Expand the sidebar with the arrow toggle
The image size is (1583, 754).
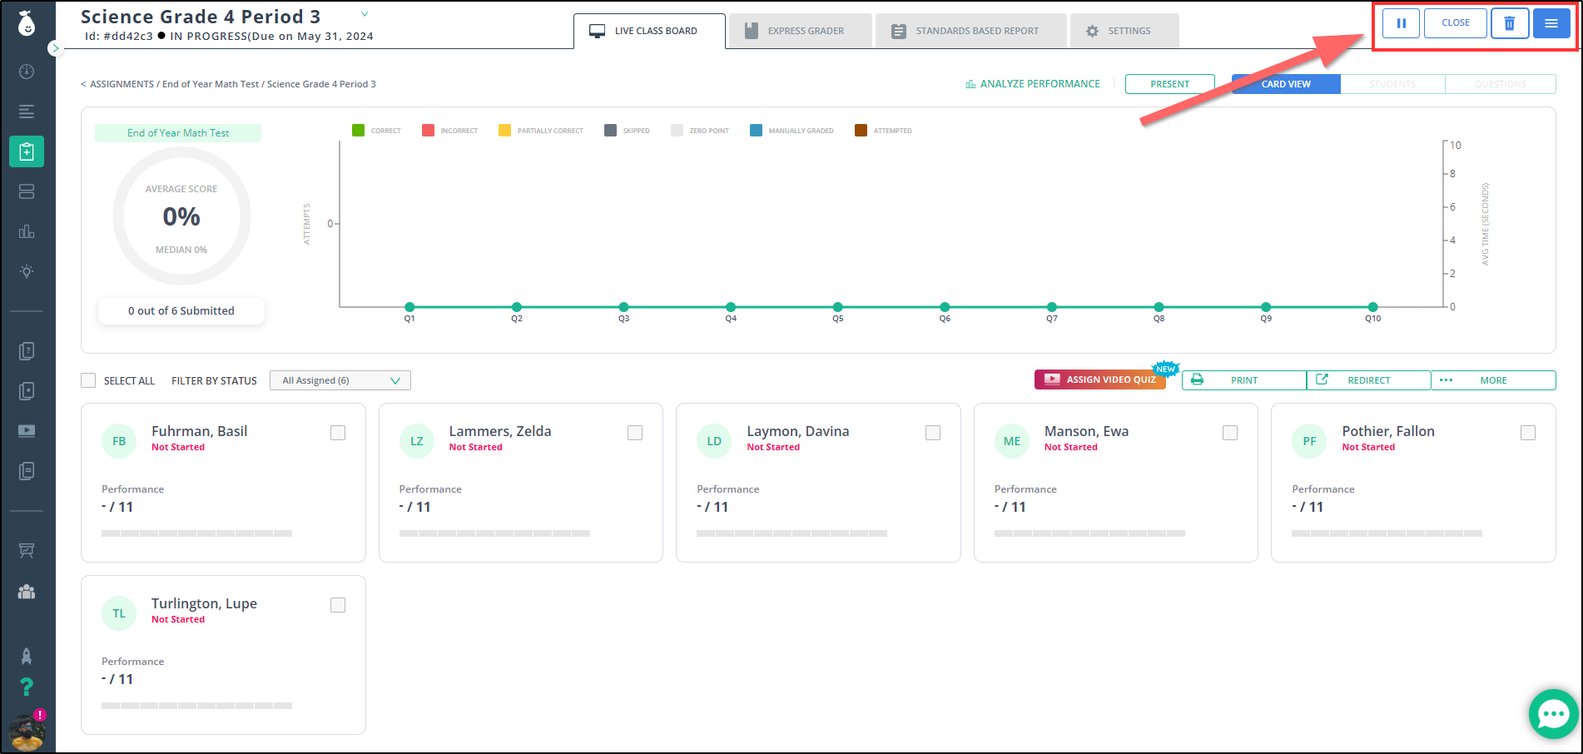(56, 48)
